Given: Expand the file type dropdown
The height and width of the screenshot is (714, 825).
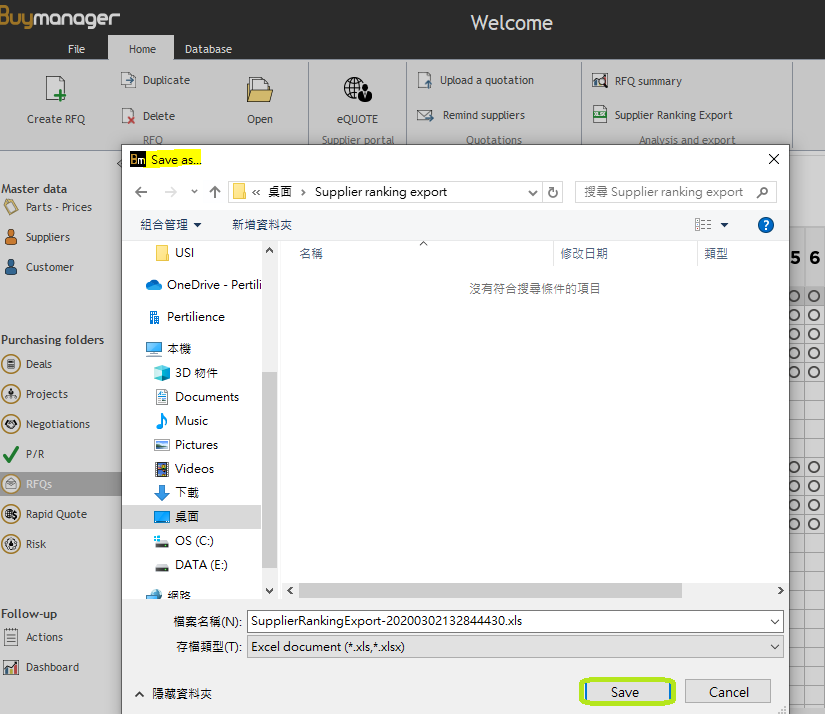Looking at the screenshot, I should [775, 647].
